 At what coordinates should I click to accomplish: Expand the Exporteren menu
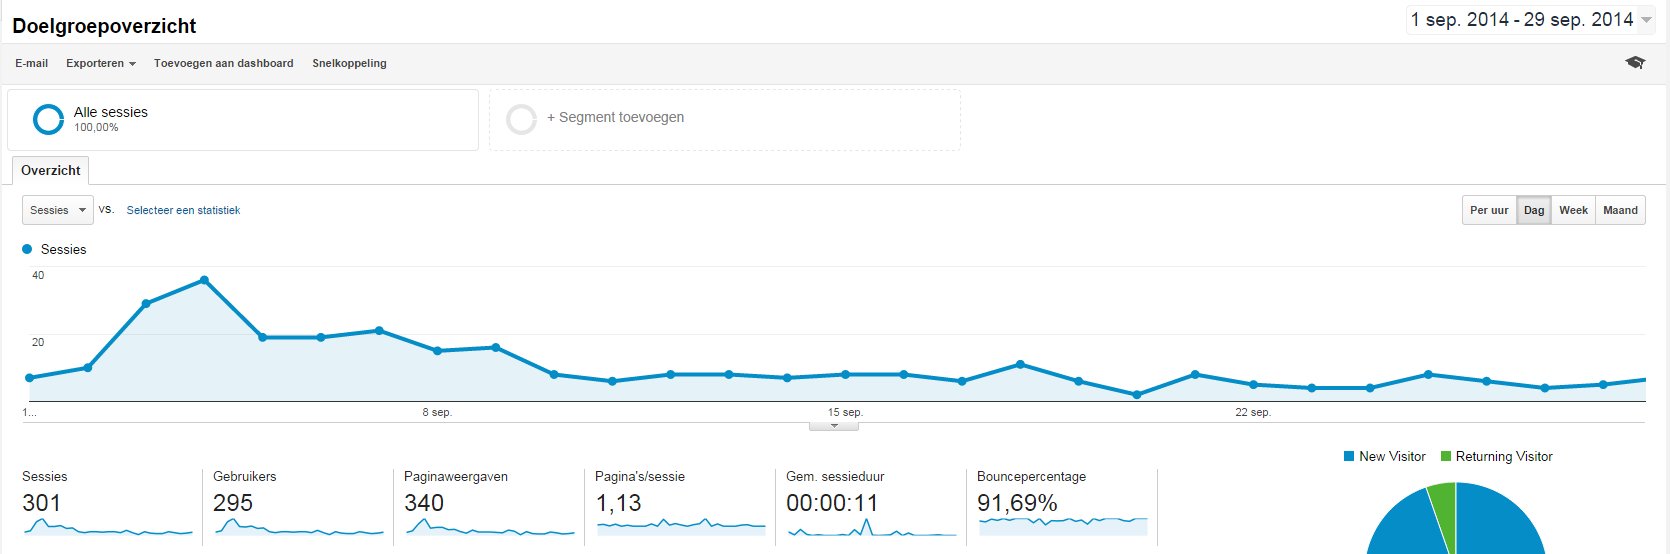(x=101, y=63)
